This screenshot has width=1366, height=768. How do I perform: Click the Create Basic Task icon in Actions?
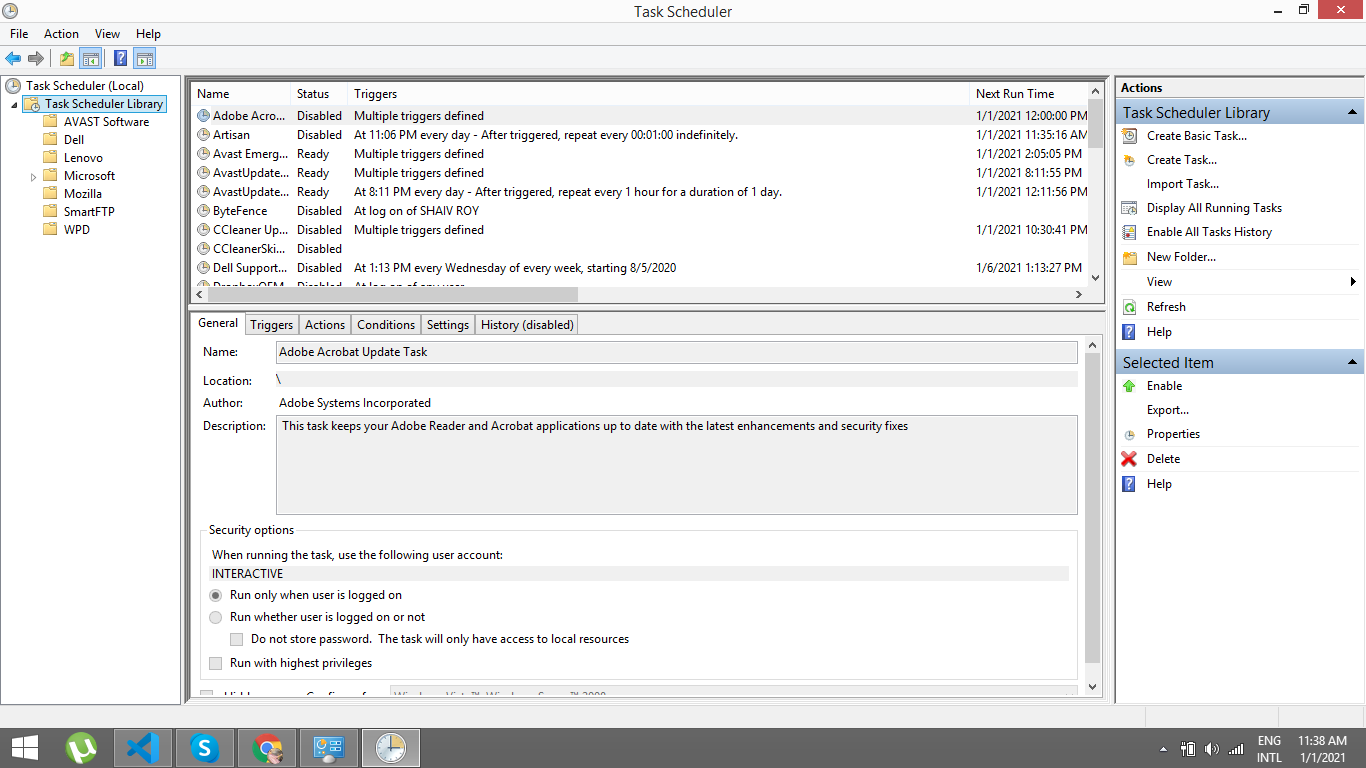1130,136
